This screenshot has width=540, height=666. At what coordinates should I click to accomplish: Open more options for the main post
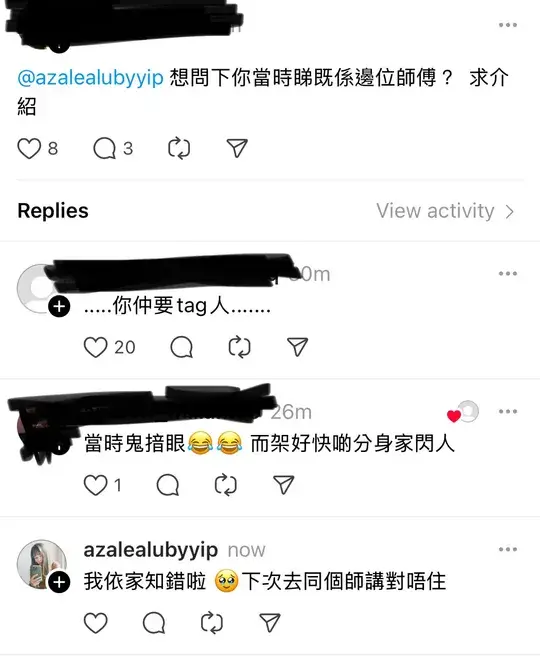[508, 25]
